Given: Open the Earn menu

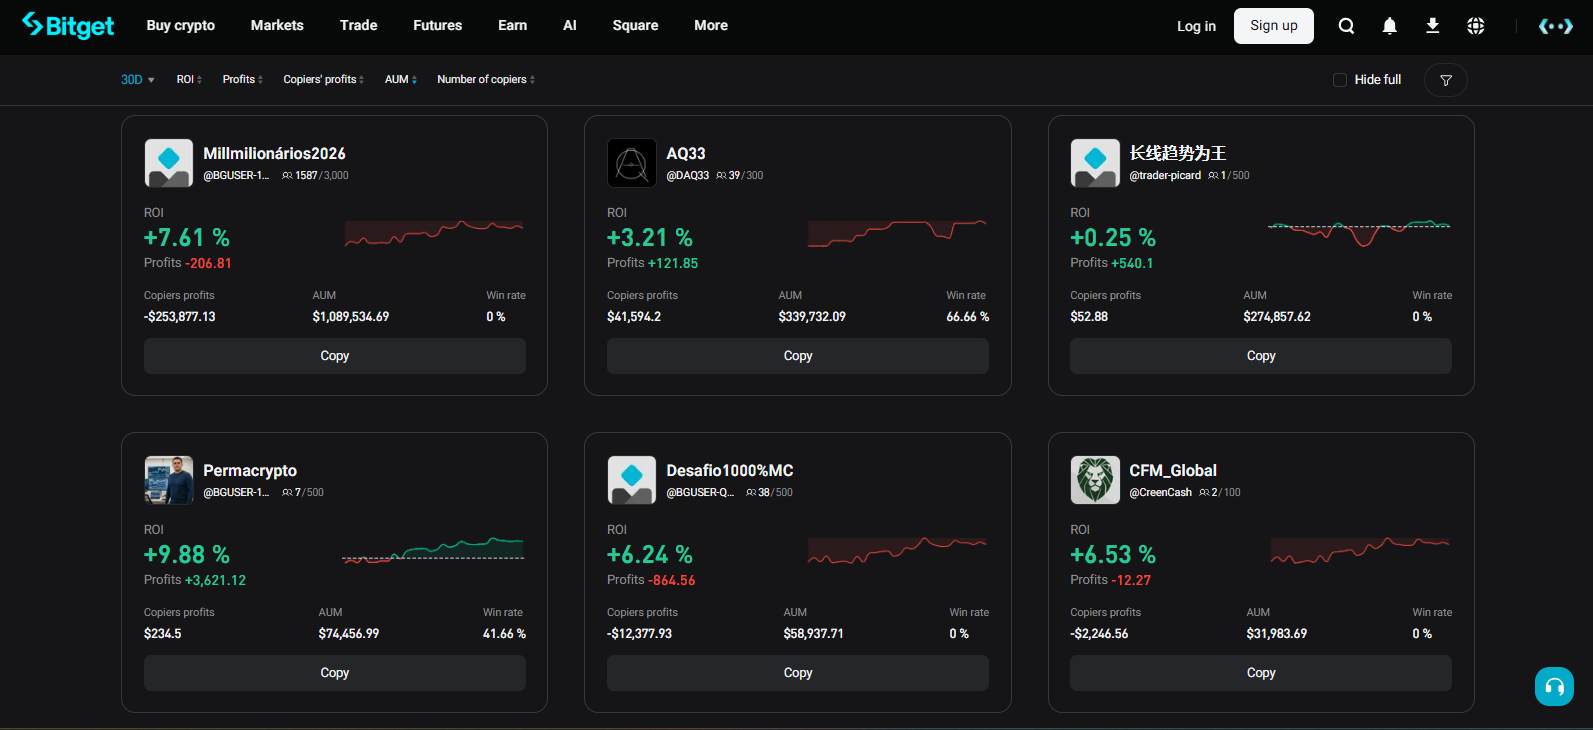Looking at the screenshot, I should tap(512, 25).
